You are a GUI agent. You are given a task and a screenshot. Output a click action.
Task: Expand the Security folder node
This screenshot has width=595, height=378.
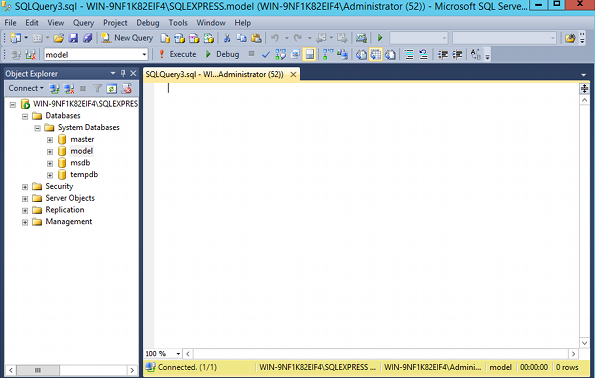point(25,187)
